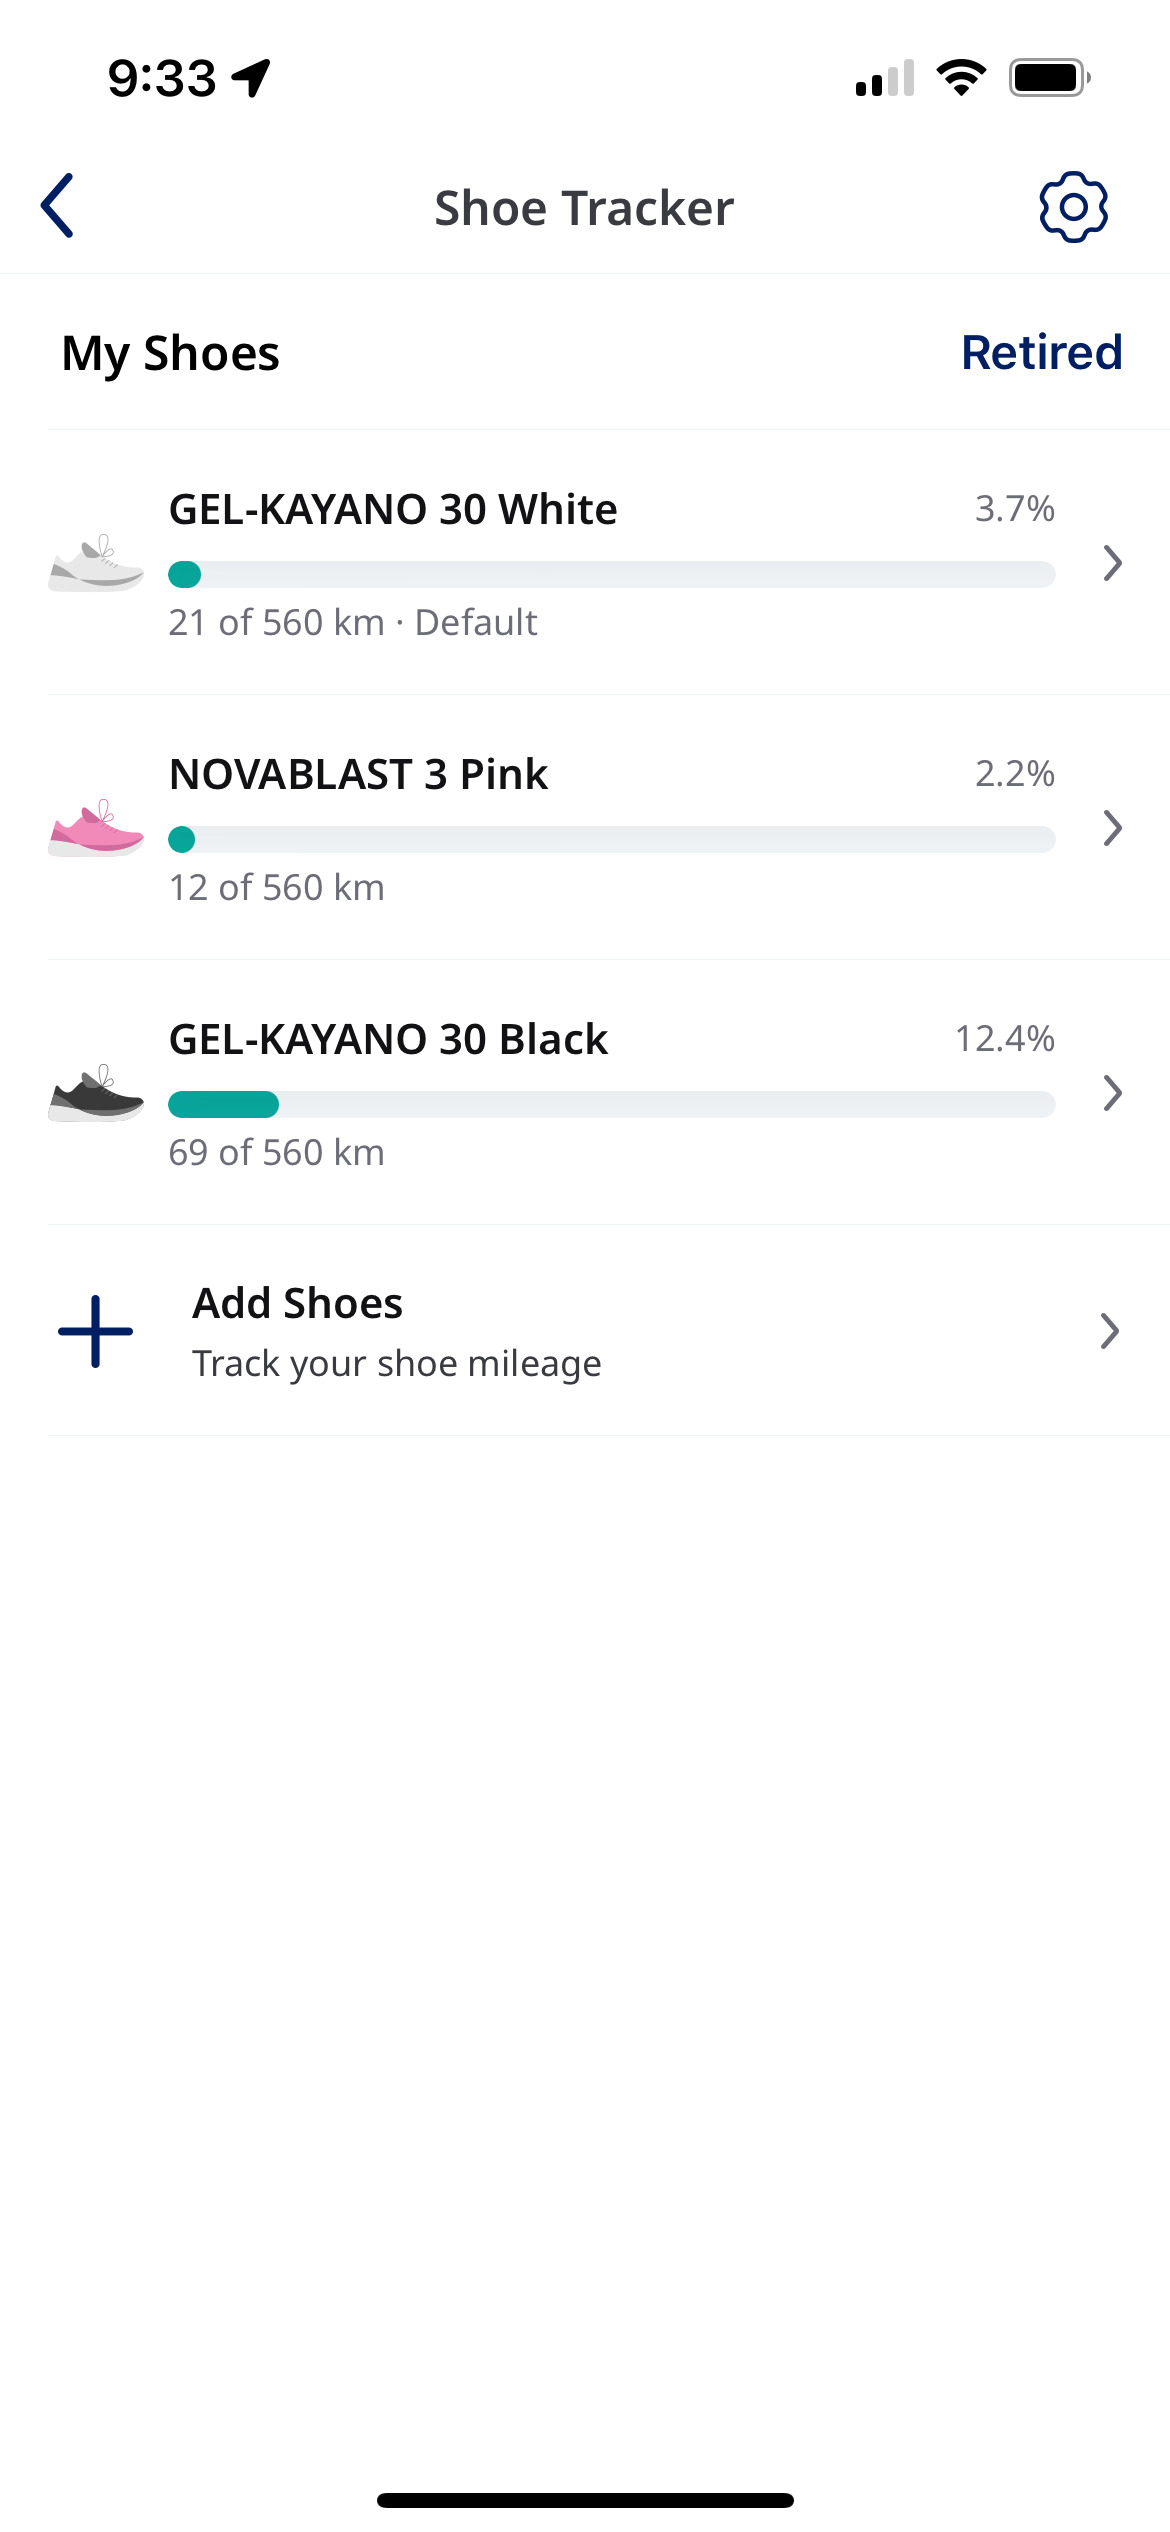This screenshot has width=1170, height=2532.
Task: Click GEL-KAYANO 30 Black mileage progress bar
Action: [x=611, y=1104]
